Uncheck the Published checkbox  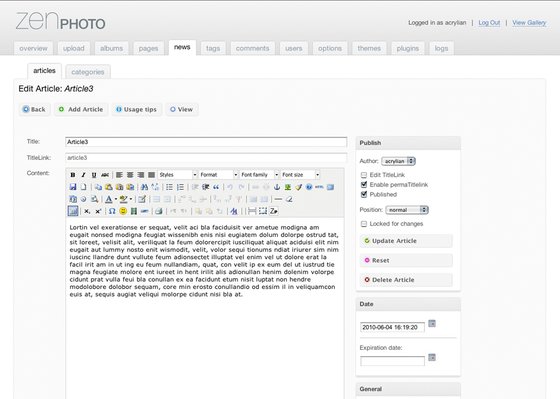pos(364,194)
